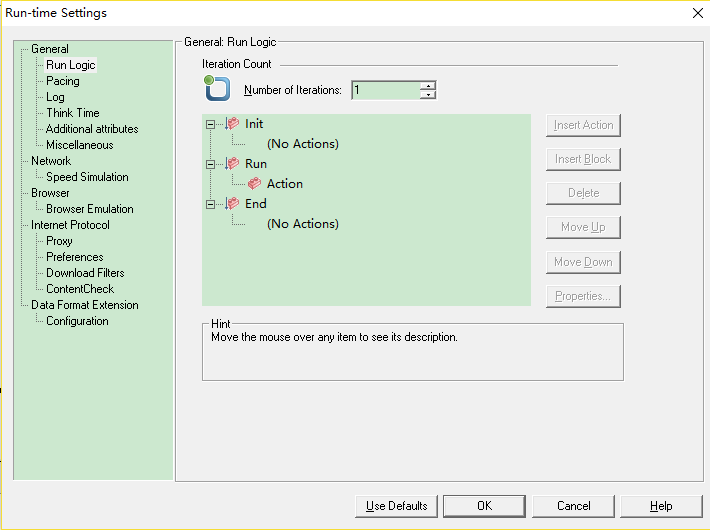Open the Pacing settings
The height and width of the screenshot is (530, 710).
[63, 81]
